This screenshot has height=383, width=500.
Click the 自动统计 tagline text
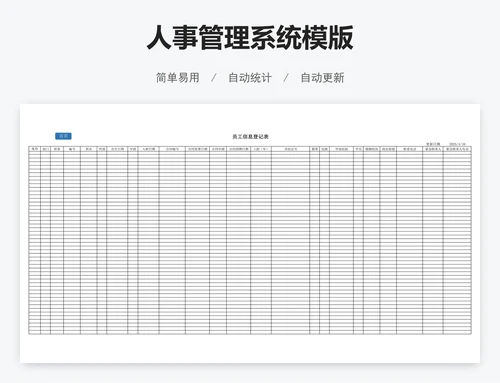[x=250, y=78]
